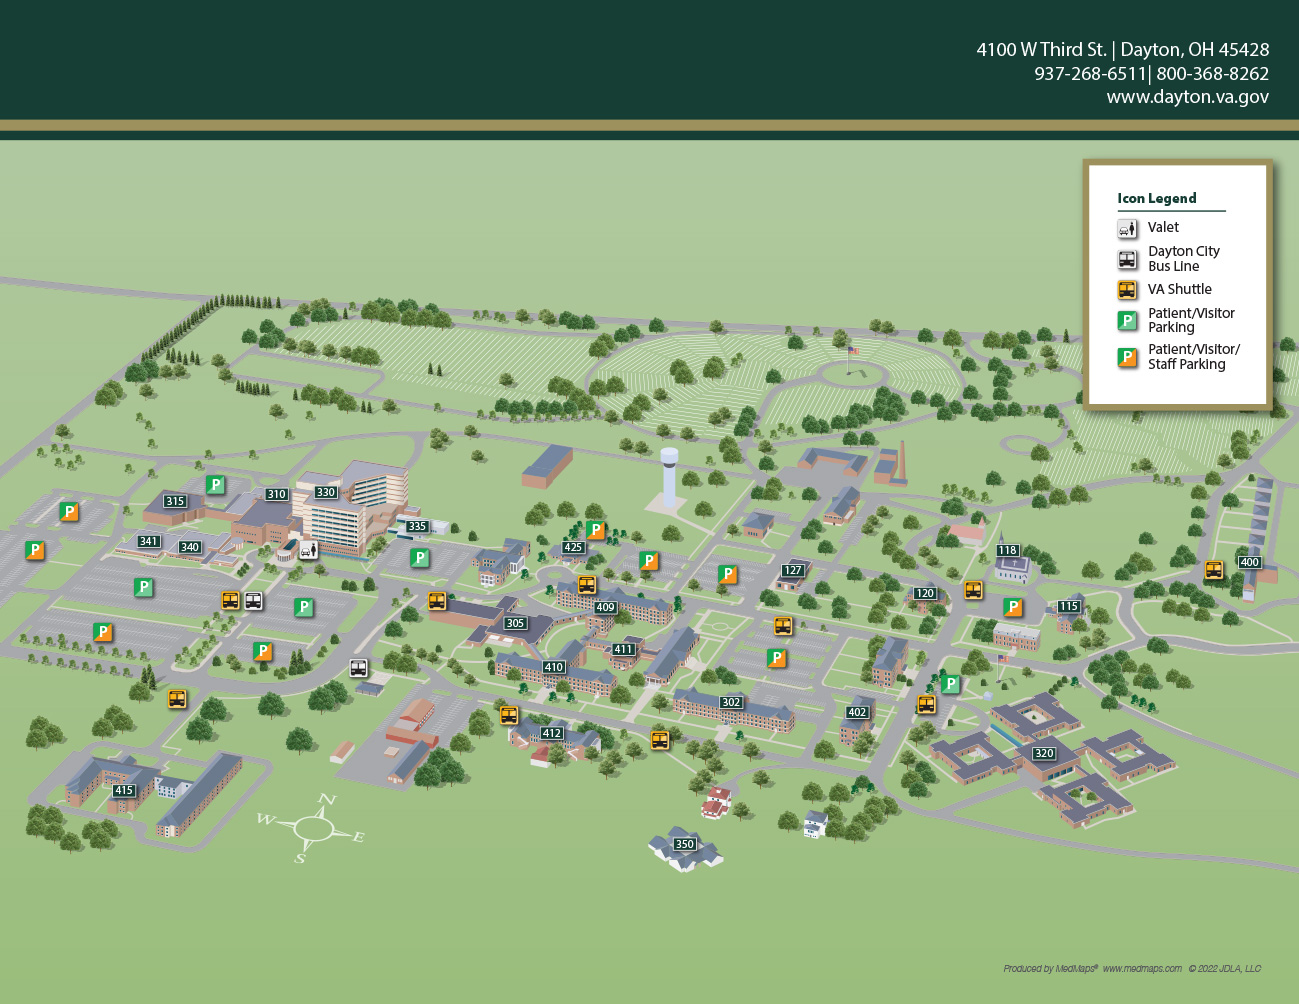Screen dimensions: 1299x1004
Task: Click the valet icon at building 330's entrance
Action: pyautogui.click(x=308, y=550)
